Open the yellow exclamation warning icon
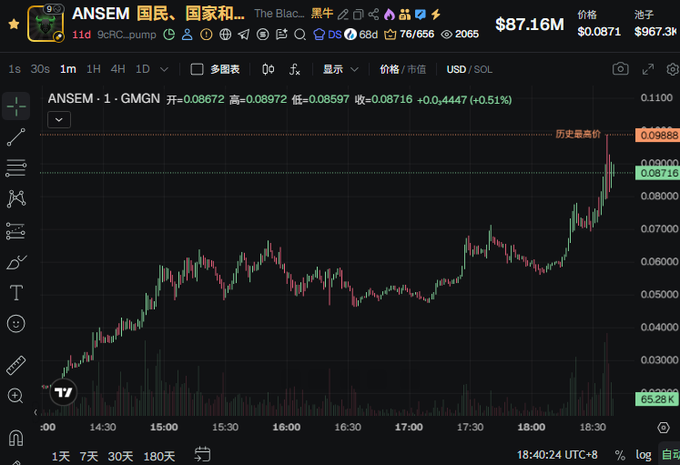 (x=206, y=34)
